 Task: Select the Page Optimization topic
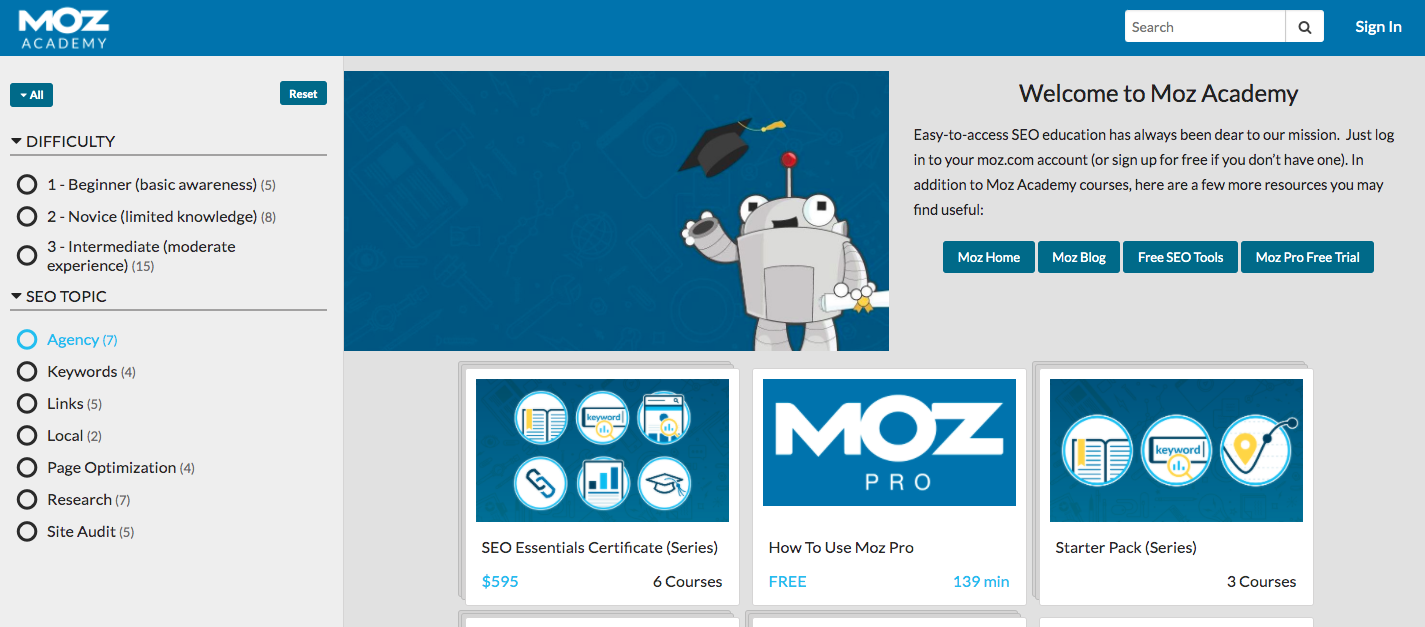click(x=27, y=467)
